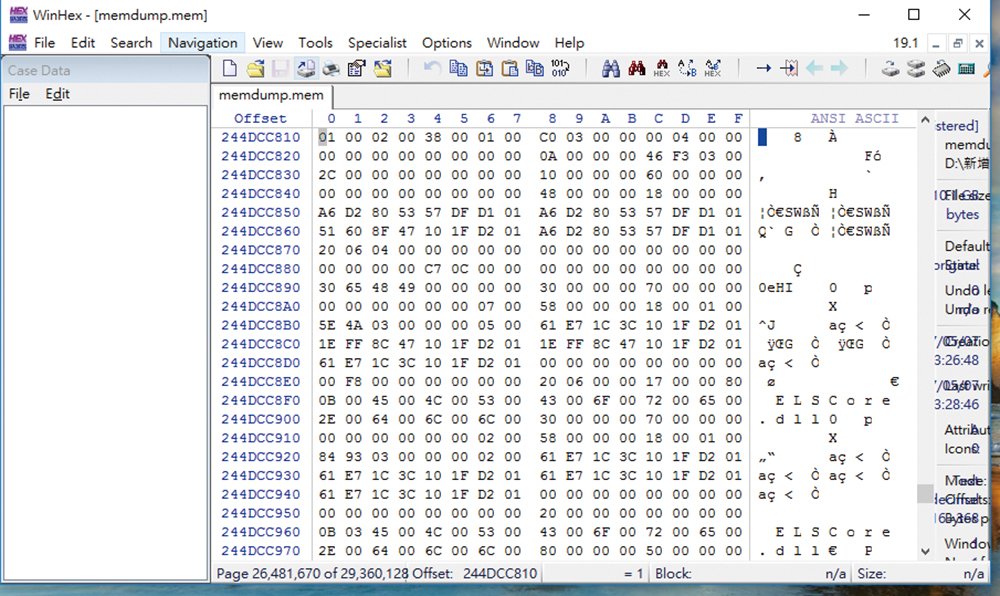Click scroll up arrow of hex view

925,119
